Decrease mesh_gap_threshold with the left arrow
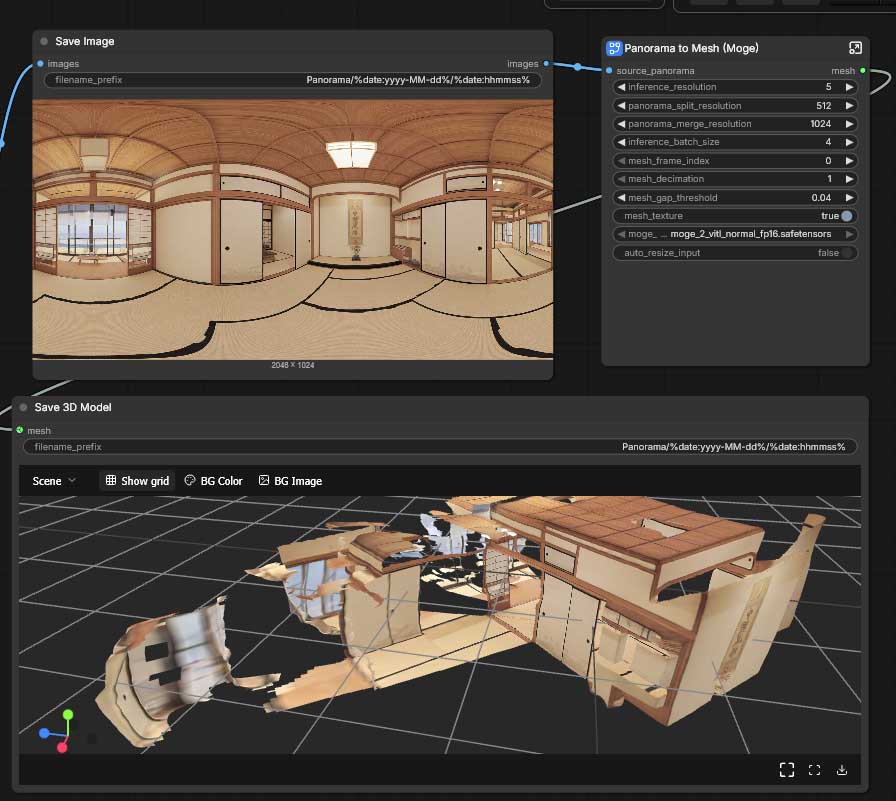This screenshot has height=801, width=896. coord(621,198)
